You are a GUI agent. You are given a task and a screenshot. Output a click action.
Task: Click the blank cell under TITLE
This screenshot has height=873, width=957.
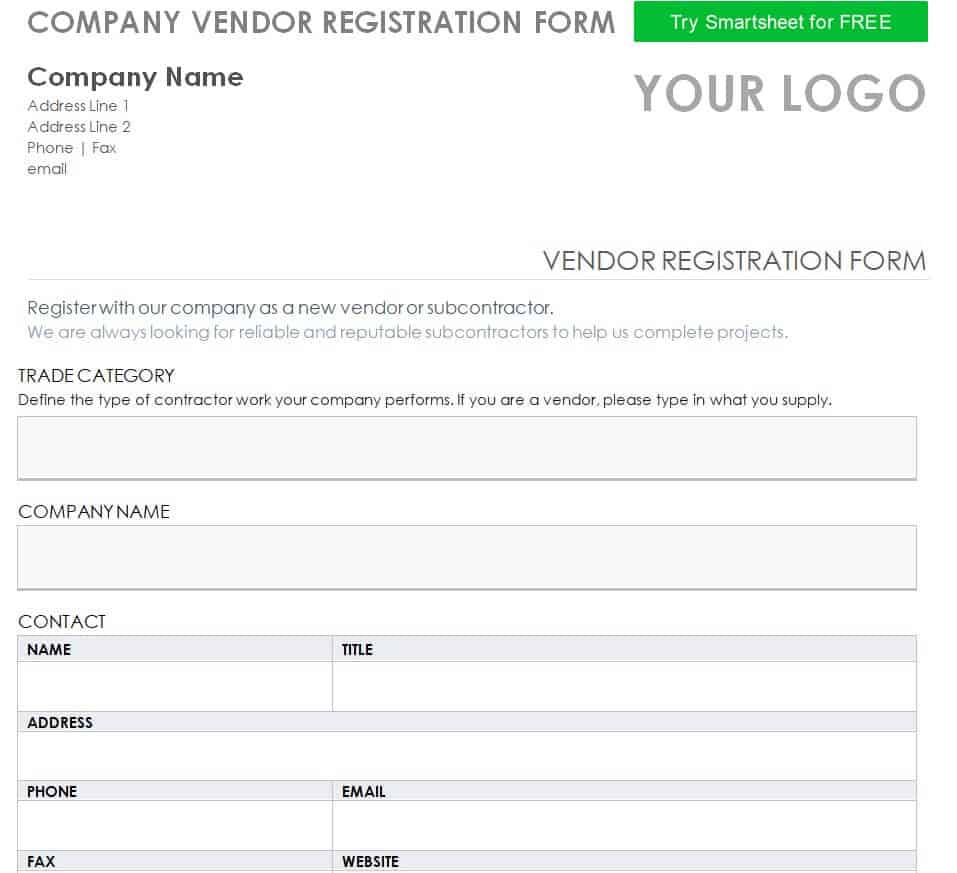[x=624, y=686]
